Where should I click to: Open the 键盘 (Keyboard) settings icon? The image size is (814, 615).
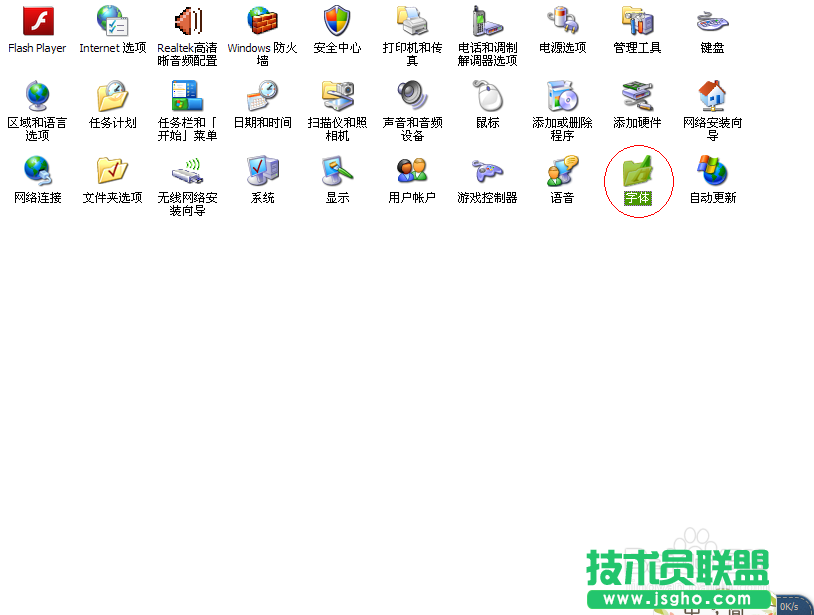(x=711, y=21)
